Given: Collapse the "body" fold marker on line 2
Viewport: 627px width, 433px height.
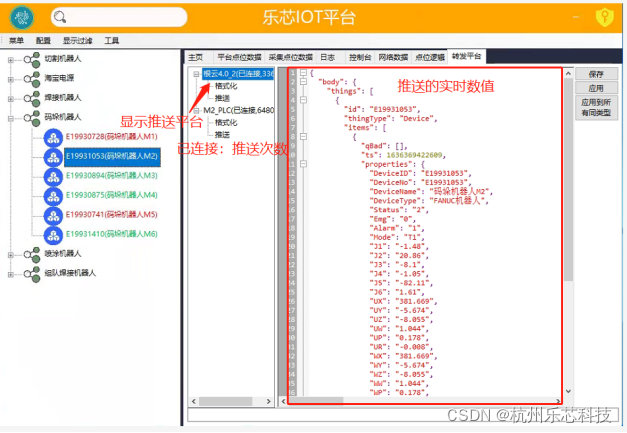Looking at the screenshot, I should (x=304, y=82).
